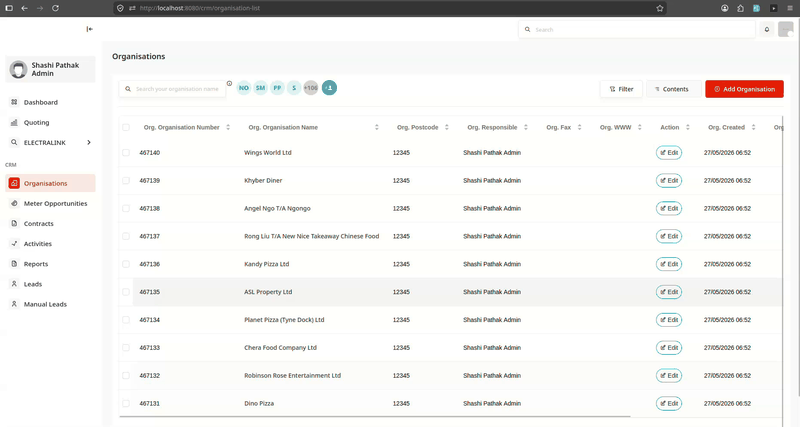Open the Contents button
Image resolution: width=800 pixels, height=427 pixels.
674,89
